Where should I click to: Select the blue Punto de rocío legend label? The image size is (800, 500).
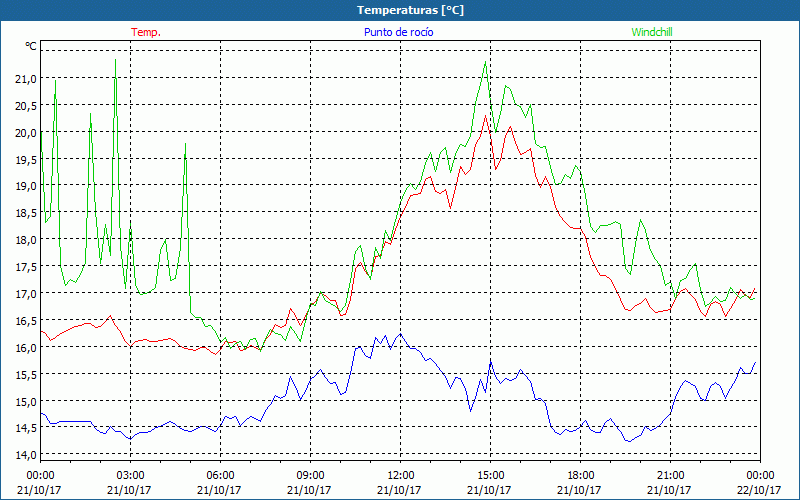click(x=398, y=32)
